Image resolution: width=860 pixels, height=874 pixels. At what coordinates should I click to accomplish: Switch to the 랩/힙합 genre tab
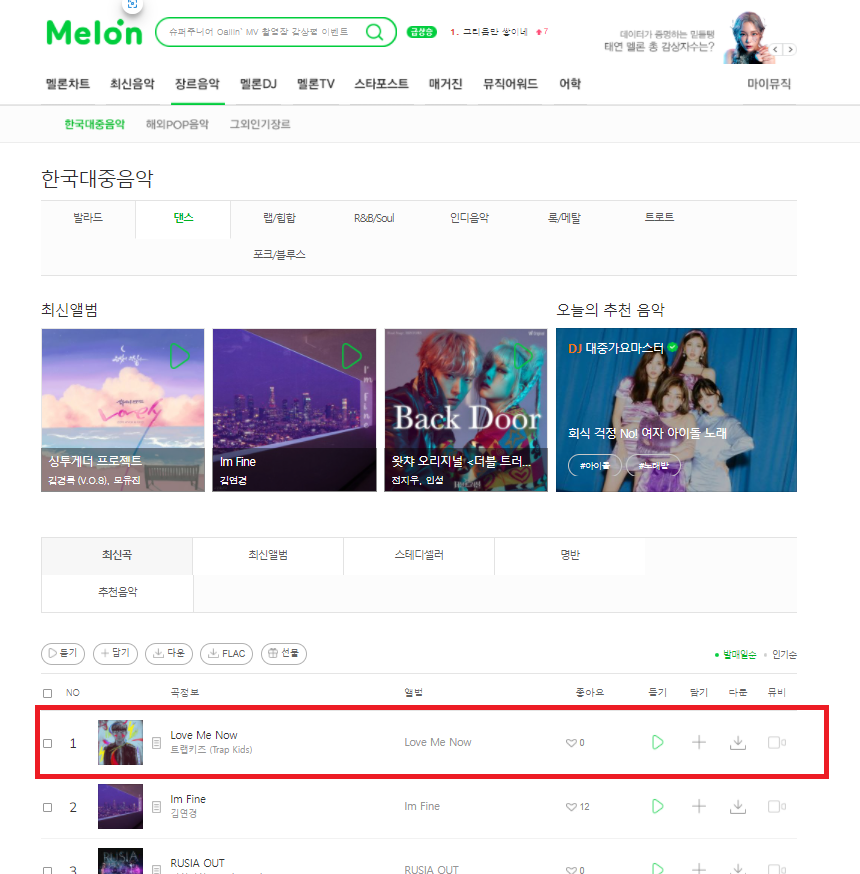pyautogui.click(x=279, y=218)
